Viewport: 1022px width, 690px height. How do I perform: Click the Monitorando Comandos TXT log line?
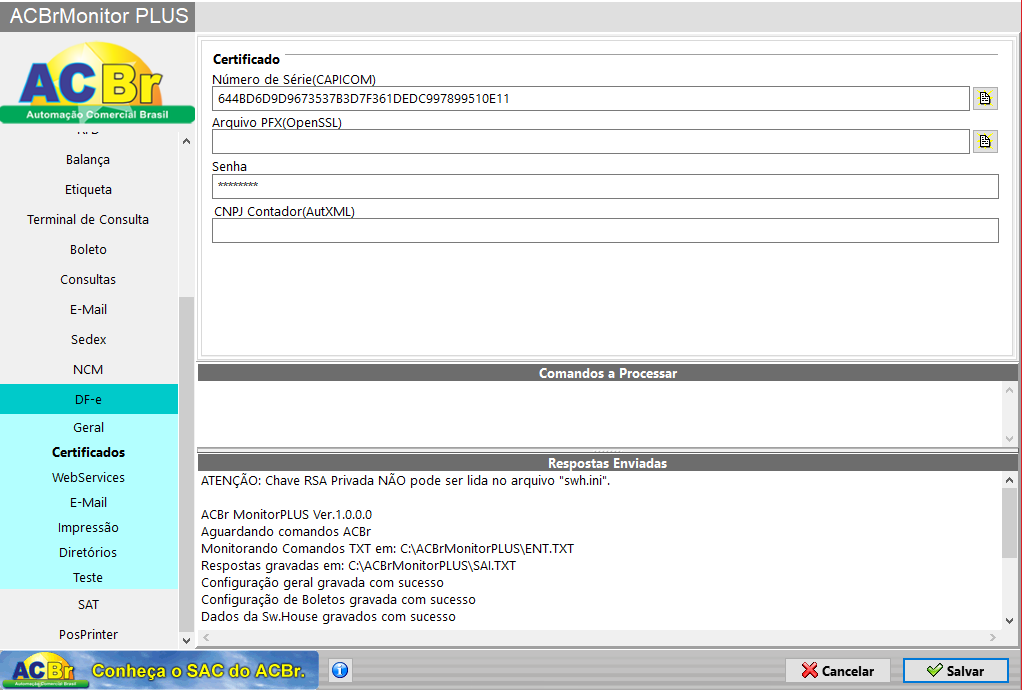pyautogui.click(x=387, y=549)
